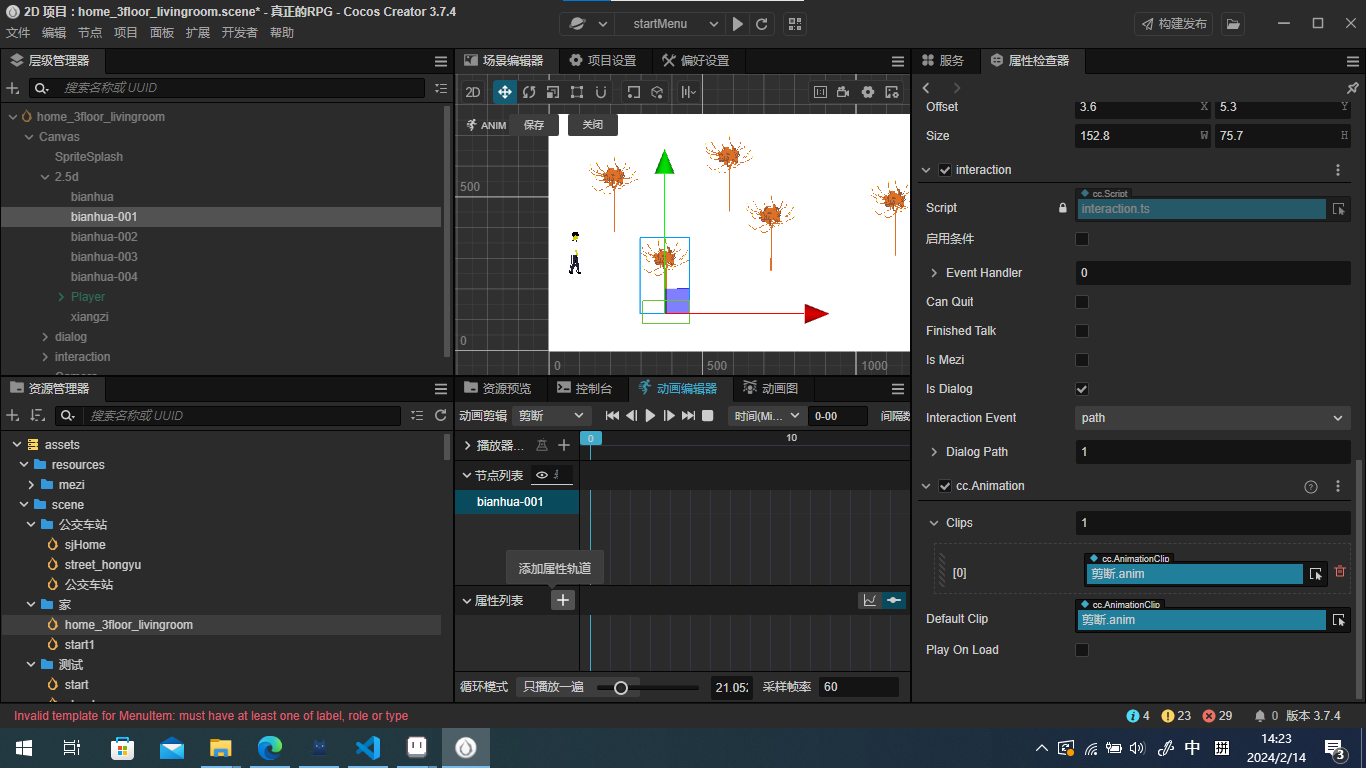Click the timeline zoom slider handle
This screenshot has width=1366, height=768.
tap(621, 688)
